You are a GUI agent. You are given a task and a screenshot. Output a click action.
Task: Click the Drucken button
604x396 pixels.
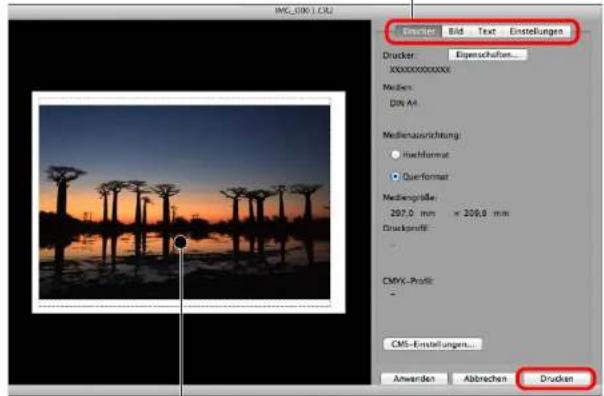556,379
